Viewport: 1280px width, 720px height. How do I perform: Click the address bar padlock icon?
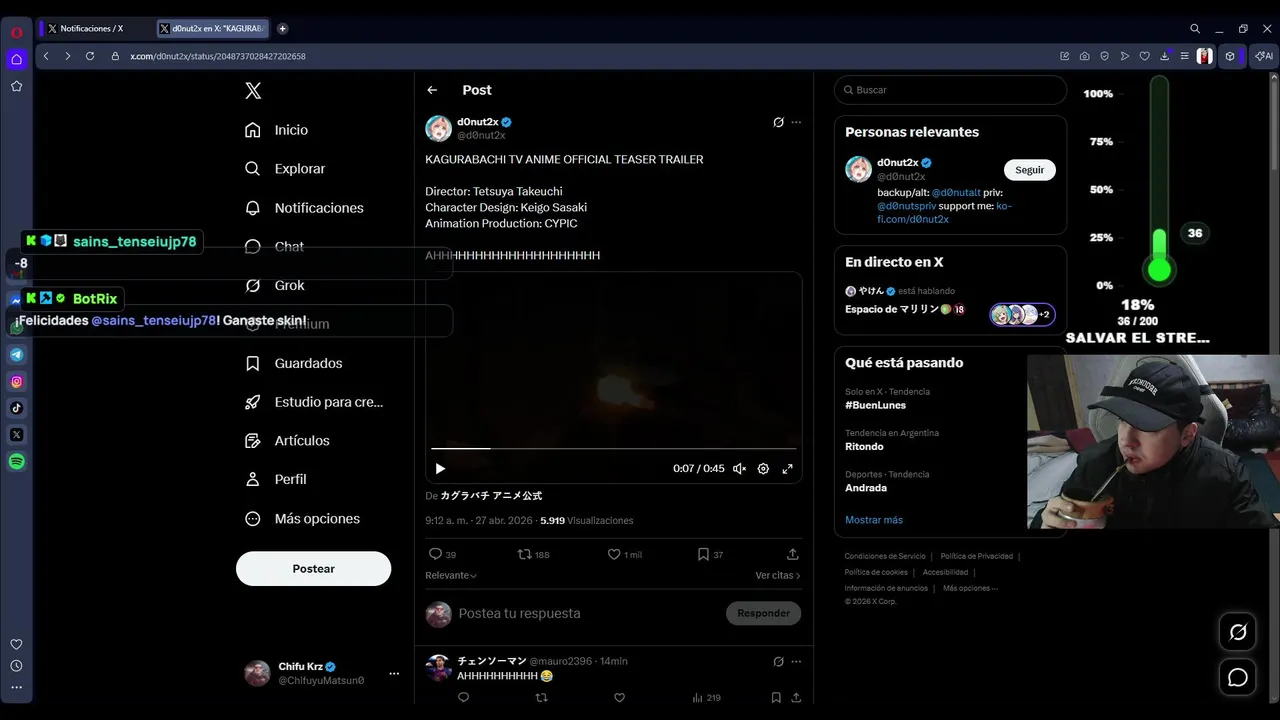tap(116, 56)
